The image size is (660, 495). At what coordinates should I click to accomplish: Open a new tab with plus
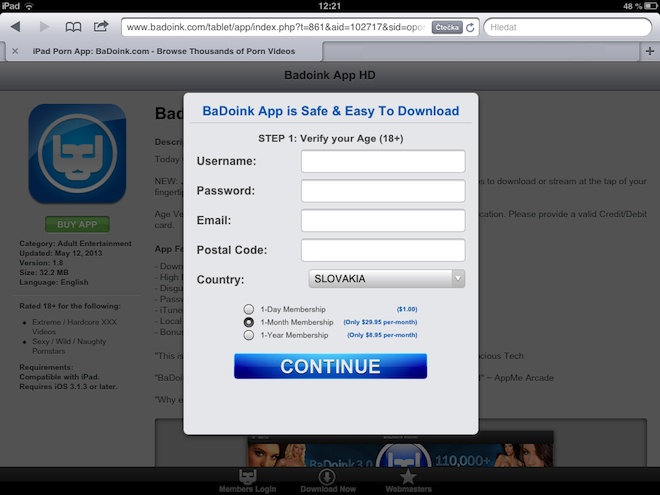[x=649, y=51]
